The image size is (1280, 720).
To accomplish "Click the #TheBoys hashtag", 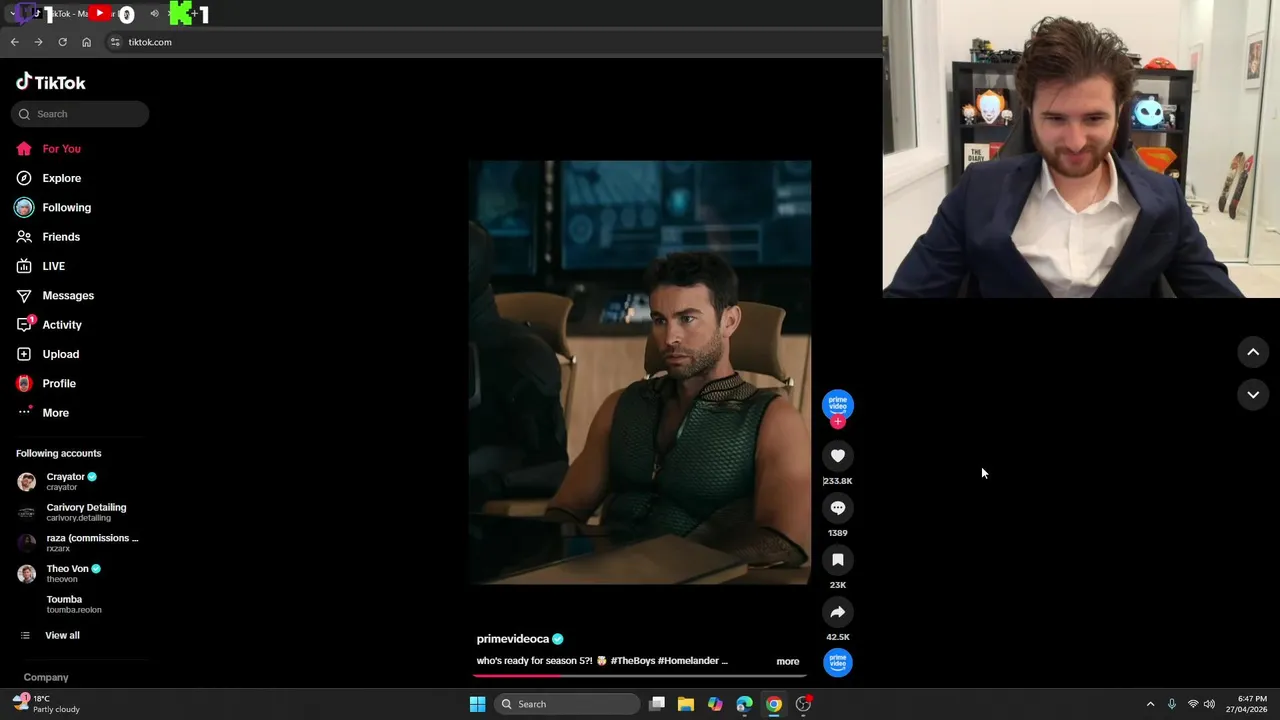I will pyautogui.click(x=632, y=661).
